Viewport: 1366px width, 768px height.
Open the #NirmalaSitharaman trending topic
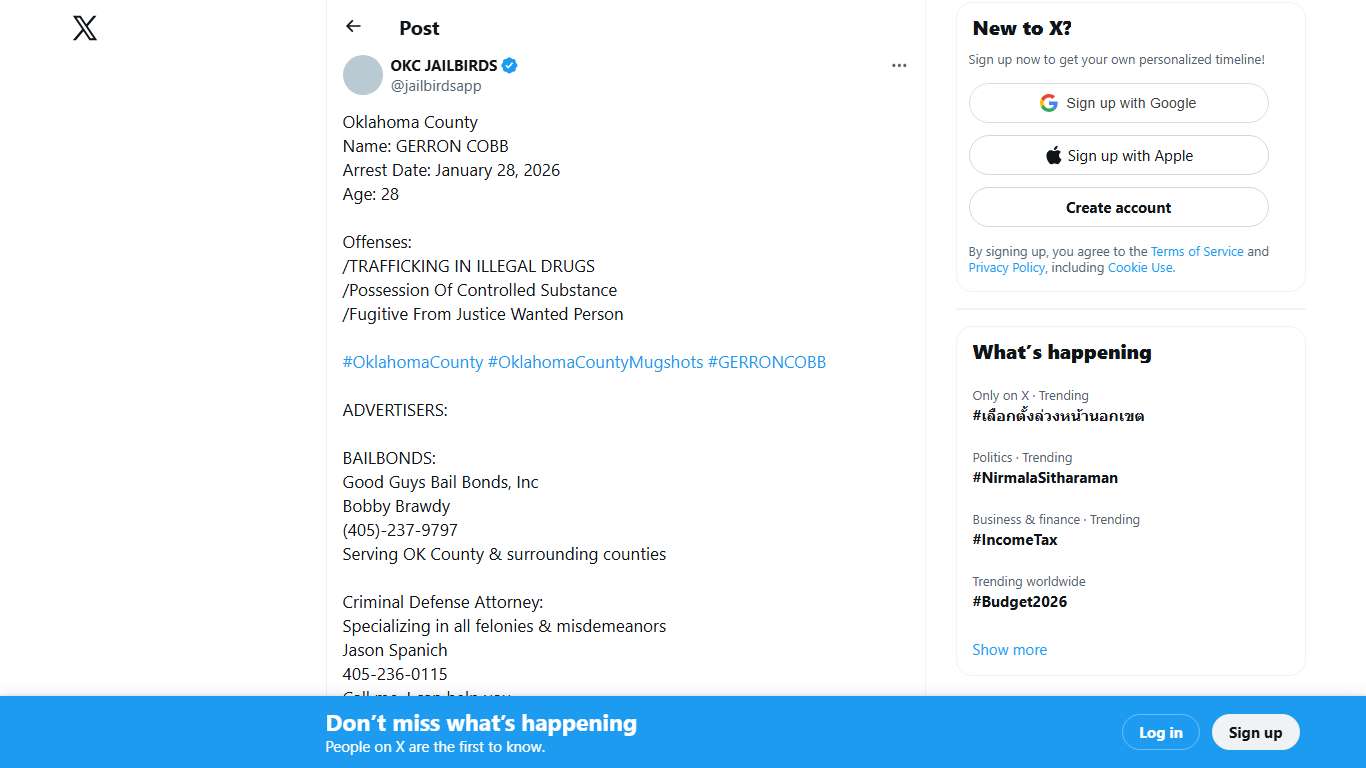point(1045,478)
